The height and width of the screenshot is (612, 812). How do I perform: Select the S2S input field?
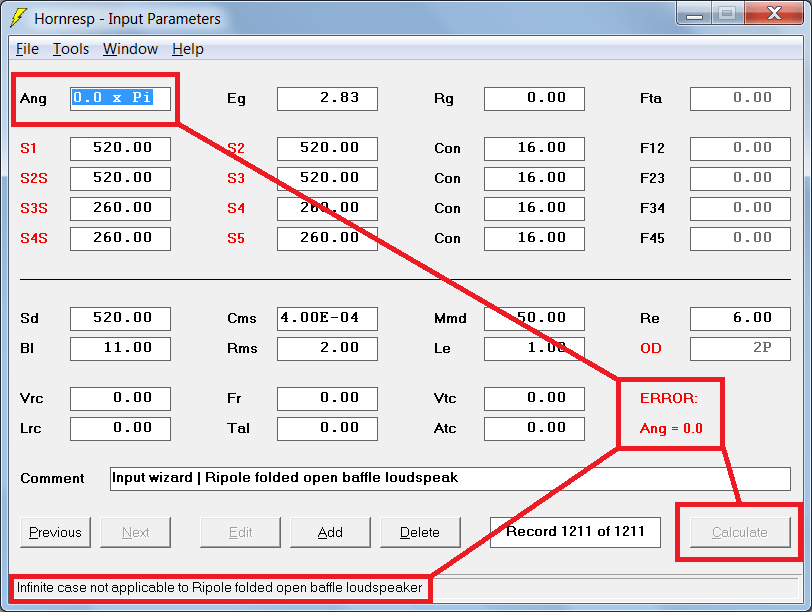pos(120,179)
